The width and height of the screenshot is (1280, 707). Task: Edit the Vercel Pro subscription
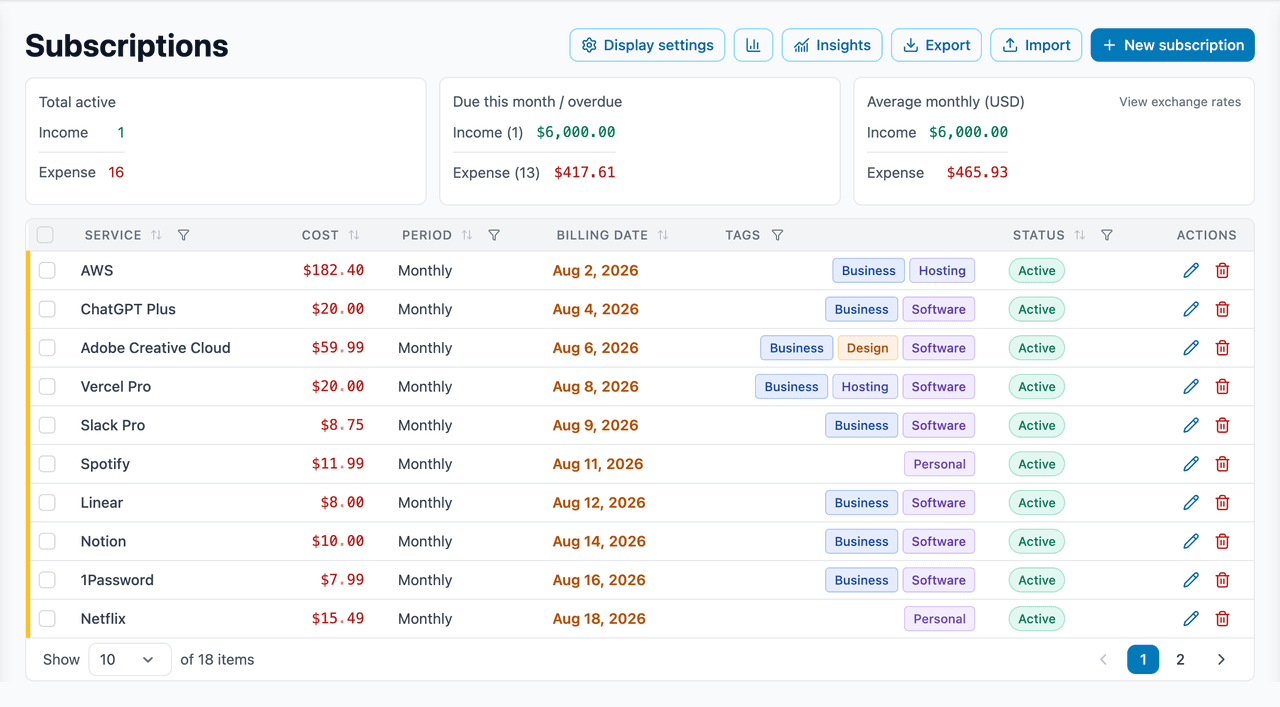[1191, 386]
